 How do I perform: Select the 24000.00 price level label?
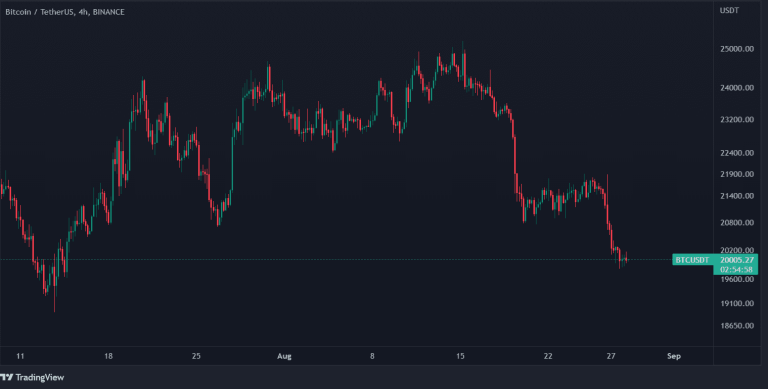point(737,88)
